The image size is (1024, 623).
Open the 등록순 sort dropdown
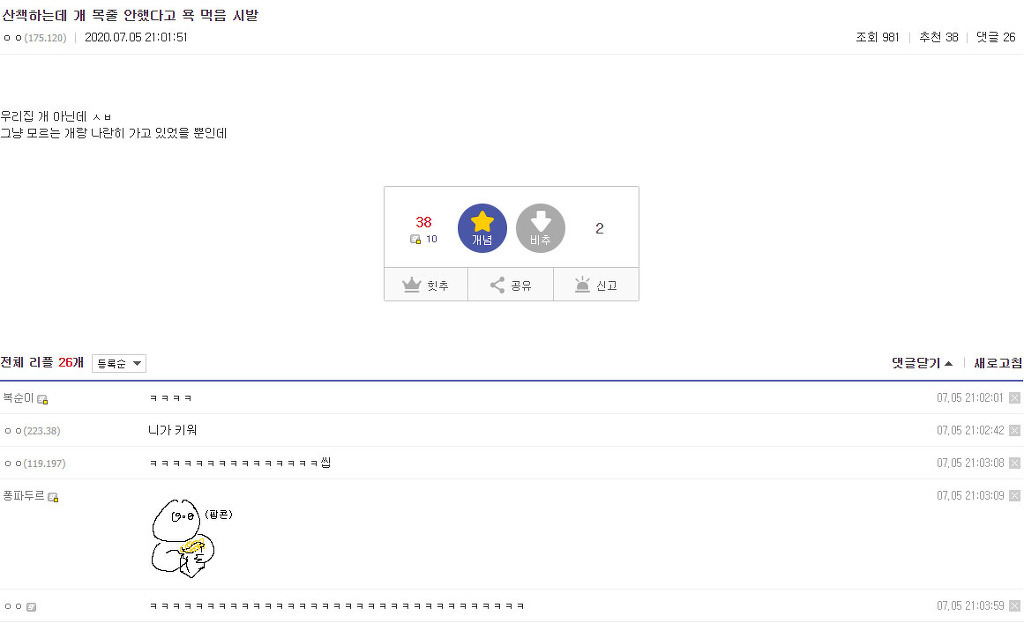(x=119, y=363)
